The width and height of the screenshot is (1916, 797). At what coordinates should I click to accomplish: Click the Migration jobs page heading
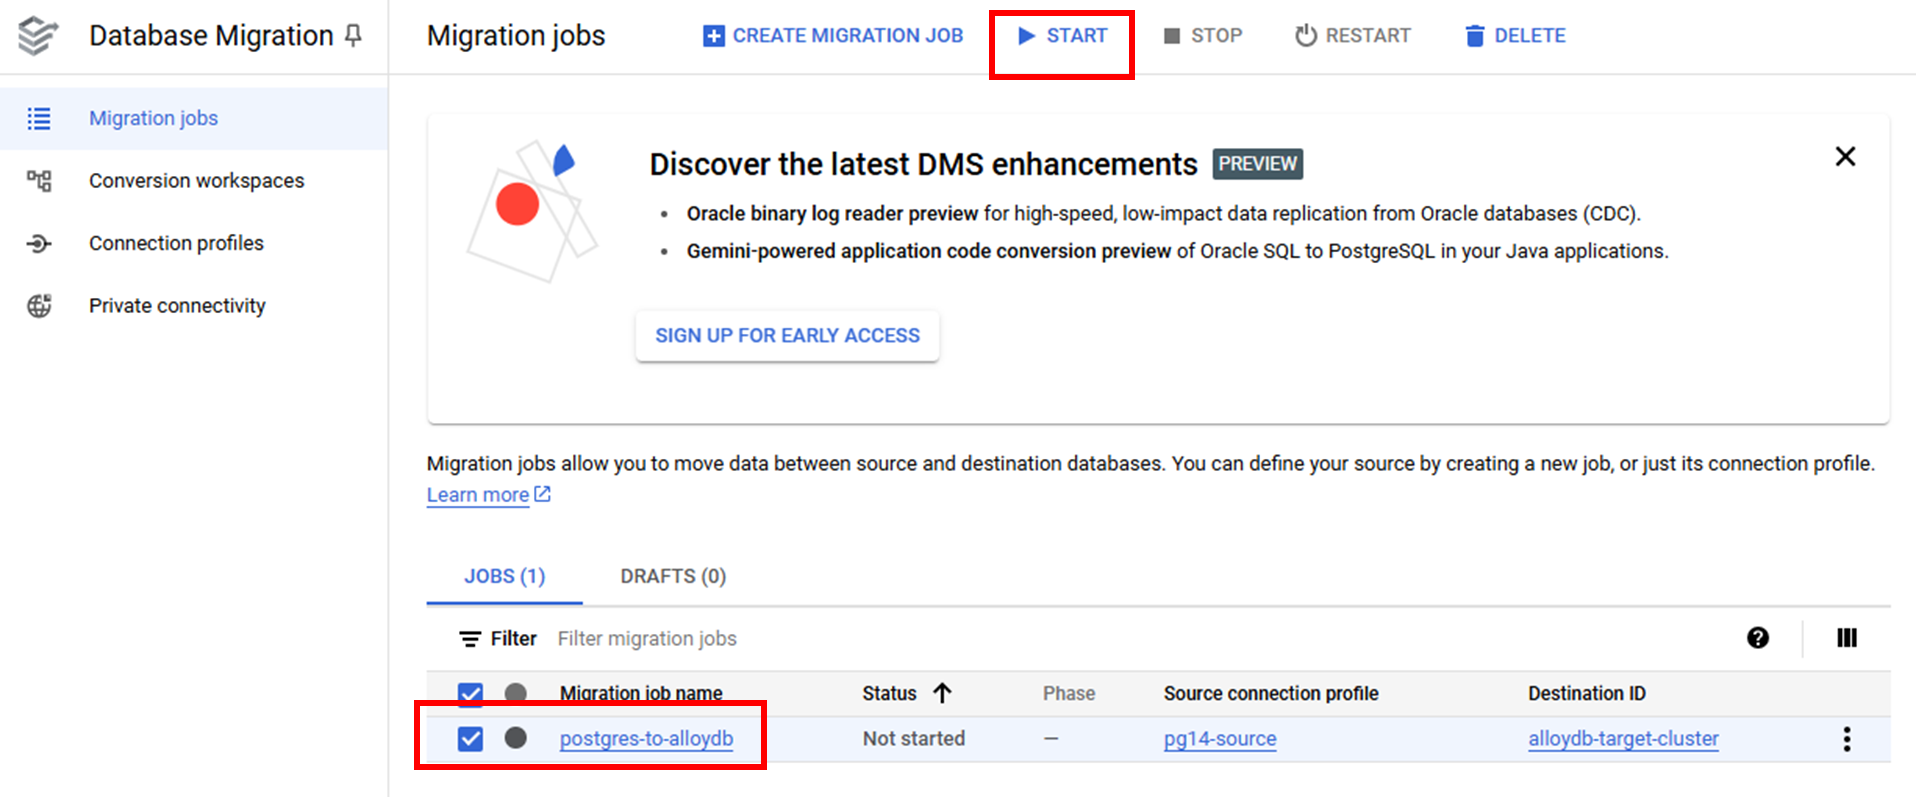pos(516,36)
